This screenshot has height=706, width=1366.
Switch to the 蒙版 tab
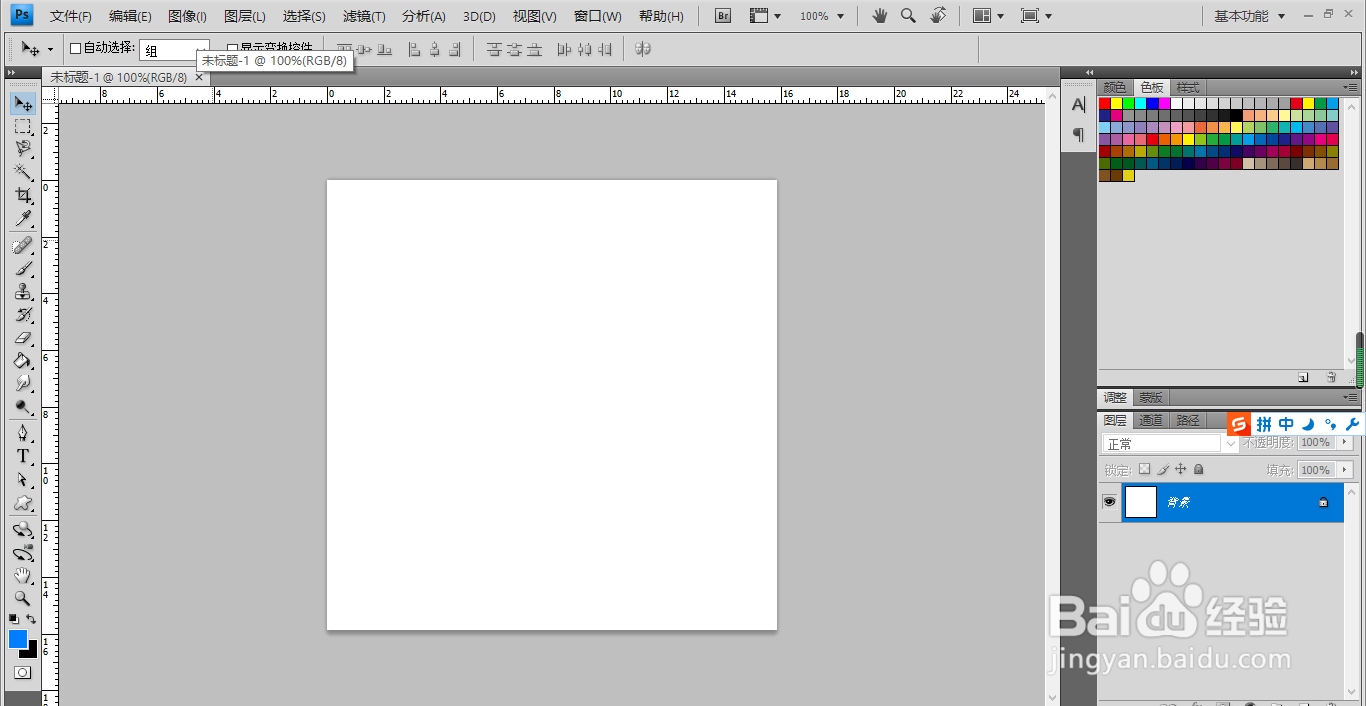(x=1150, y=398)
